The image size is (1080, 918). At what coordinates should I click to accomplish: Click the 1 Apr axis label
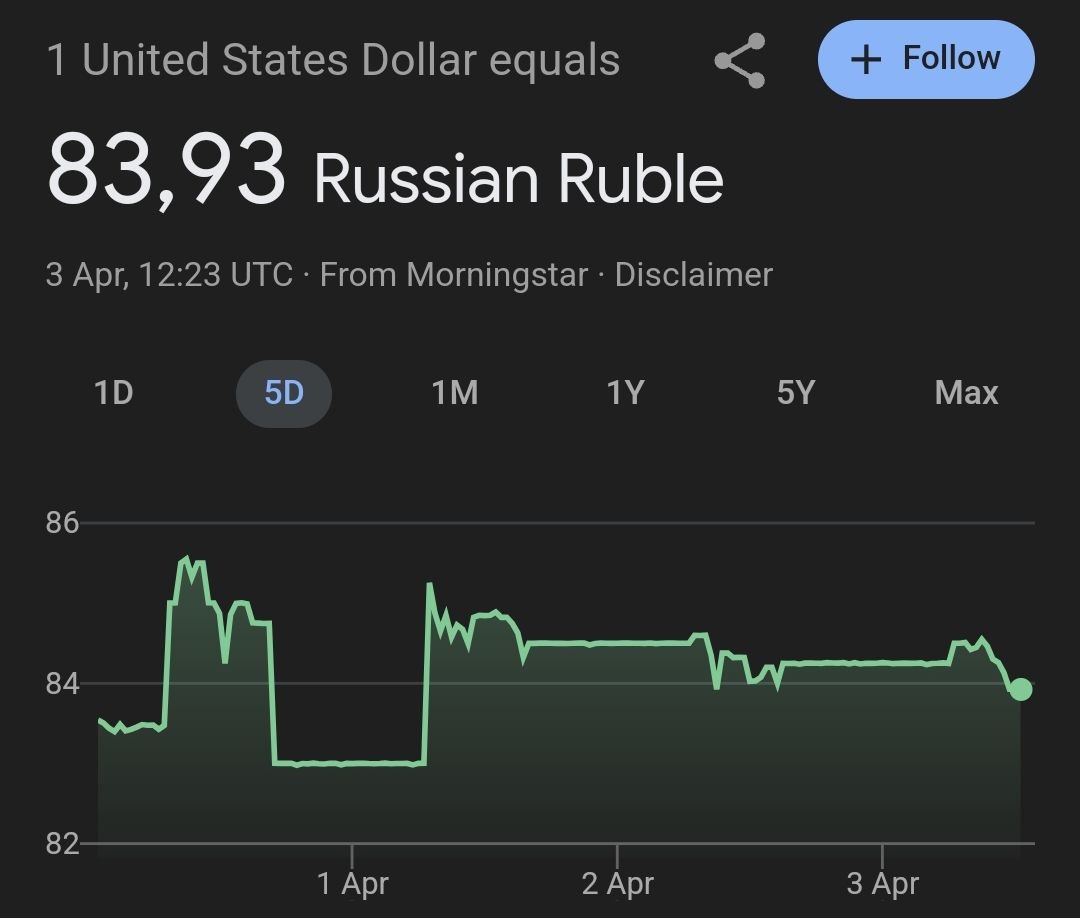click(352, 884)
